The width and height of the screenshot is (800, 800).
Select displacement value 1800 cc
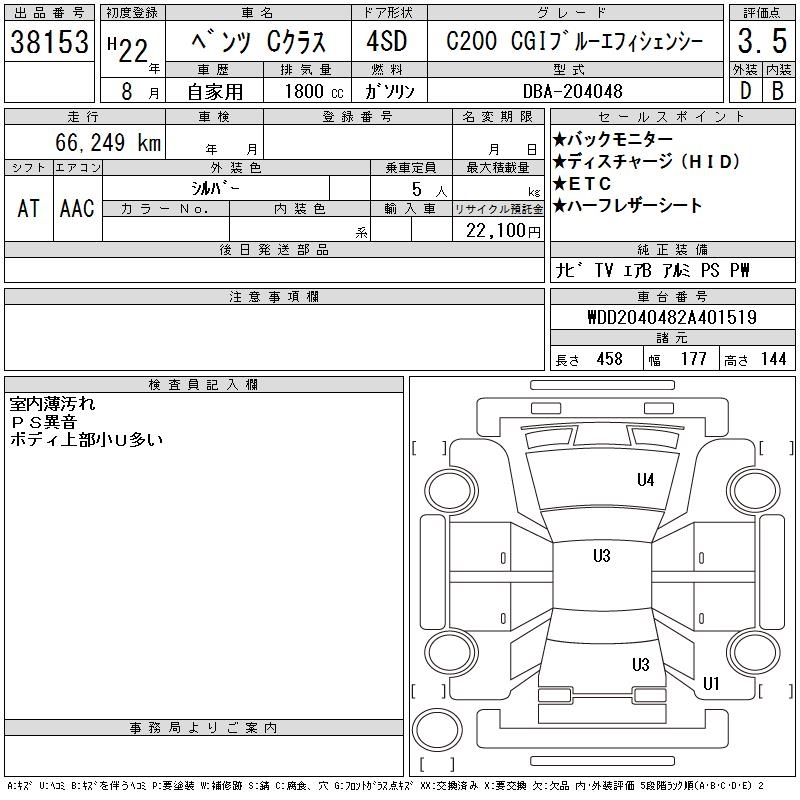click(314, 91)
